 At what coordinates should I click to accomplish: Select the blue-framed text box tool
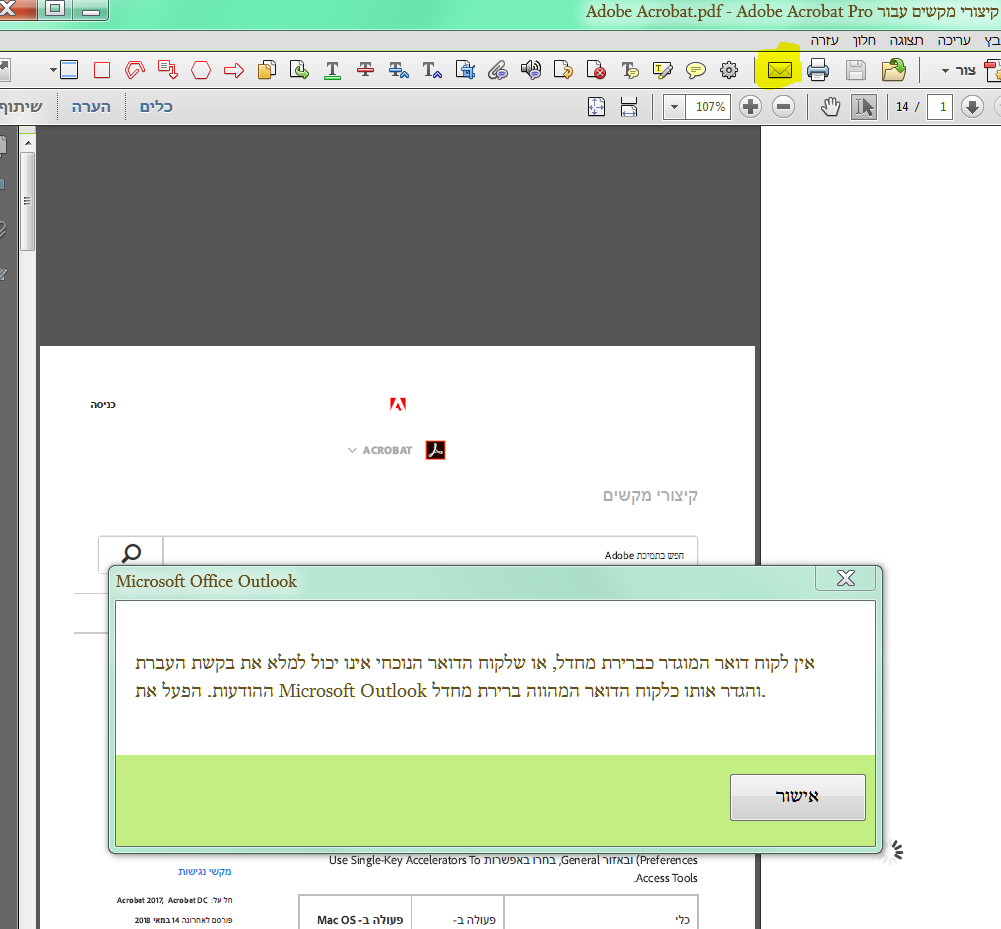(x=69, y=70)
